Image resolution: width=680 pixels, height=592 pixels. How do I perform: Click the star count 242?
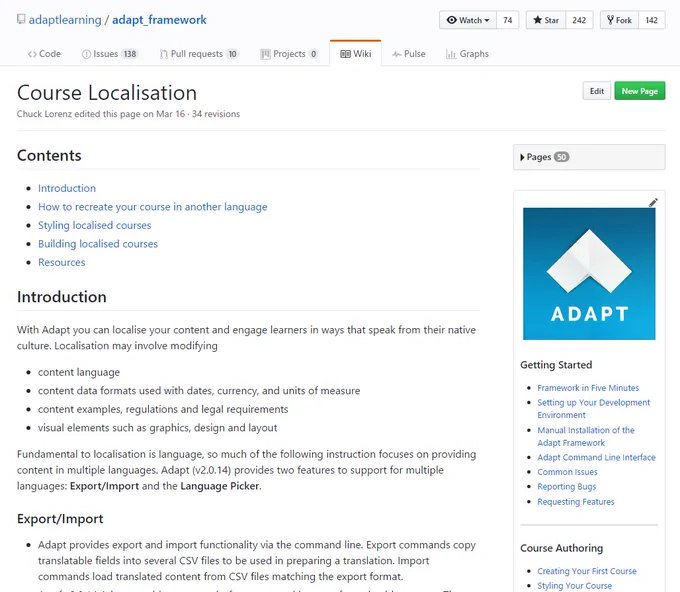click(579, 20)
